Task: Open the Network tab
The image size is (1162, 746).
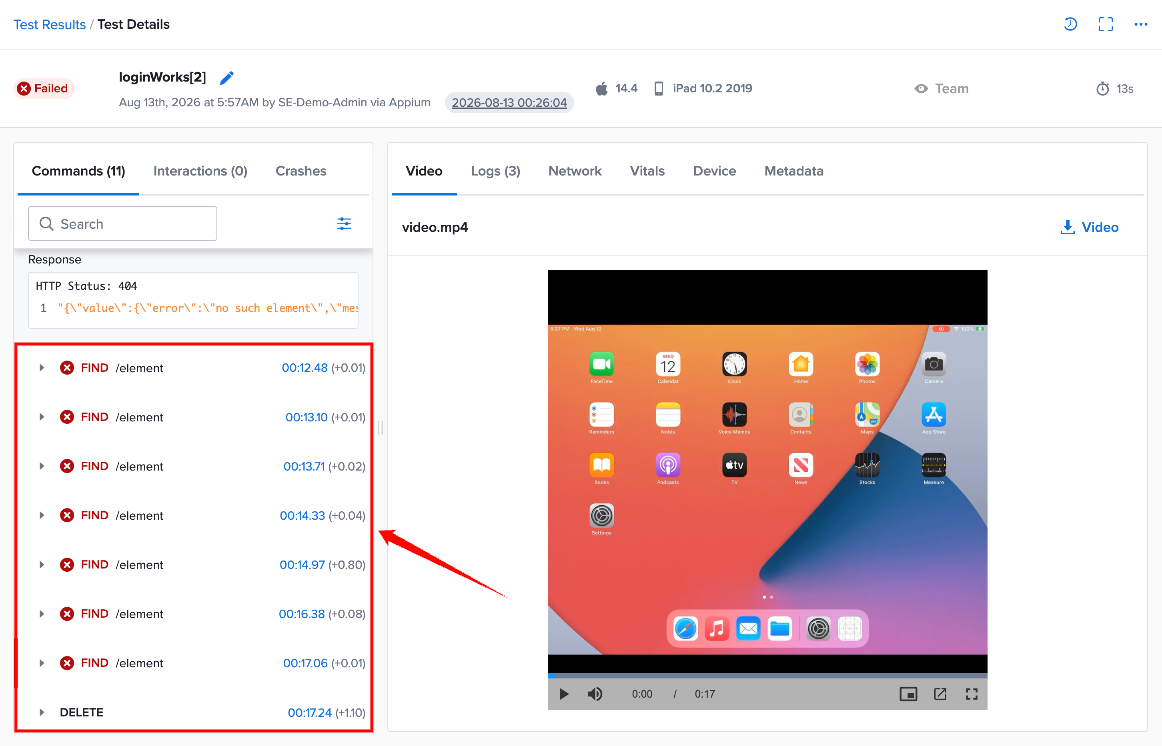Action: [x=575, y=171]
